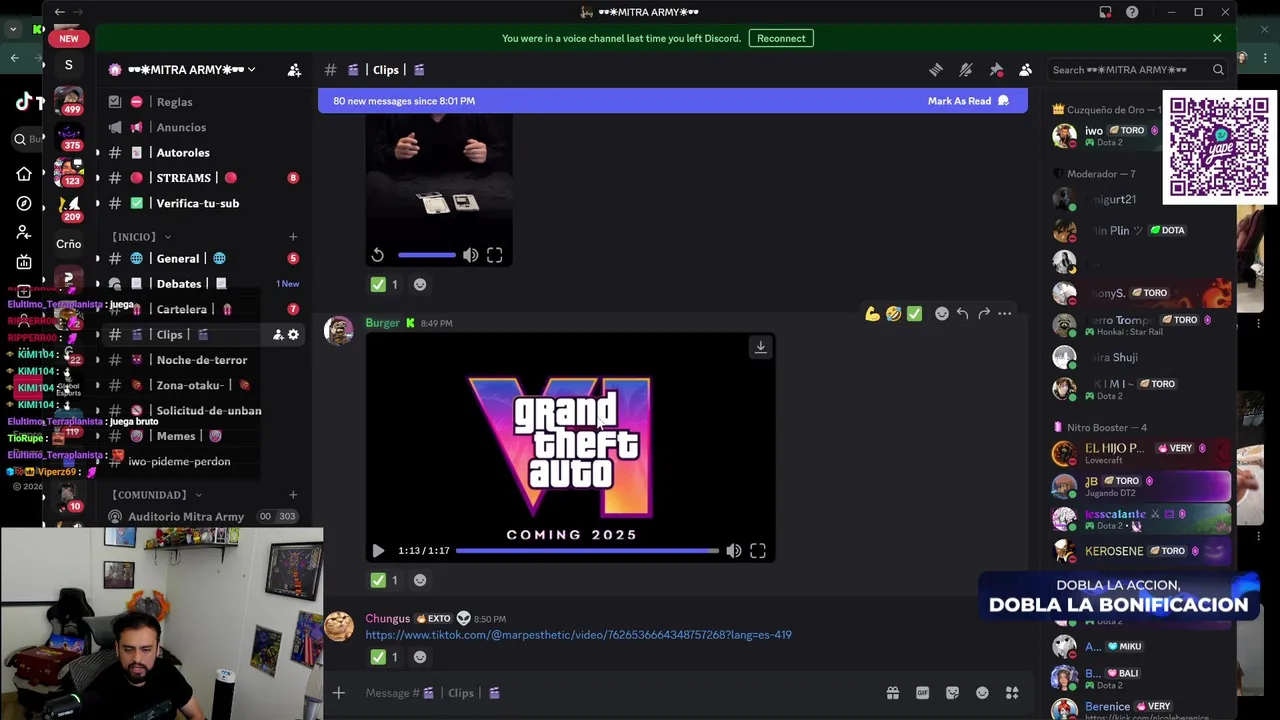Expand threads of General channel
Viewport: 1280px width, 720px height.
click(97, 259)
